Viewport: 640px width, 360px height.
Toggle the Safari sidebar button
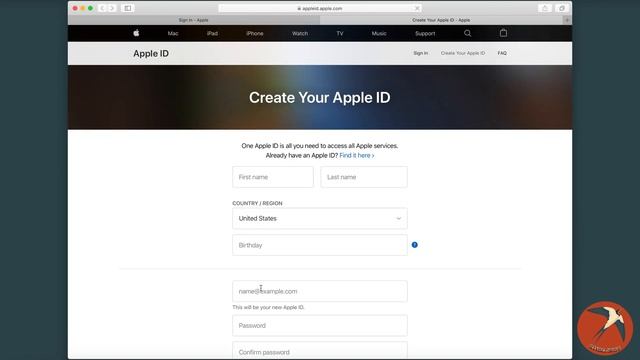[128, 8]
